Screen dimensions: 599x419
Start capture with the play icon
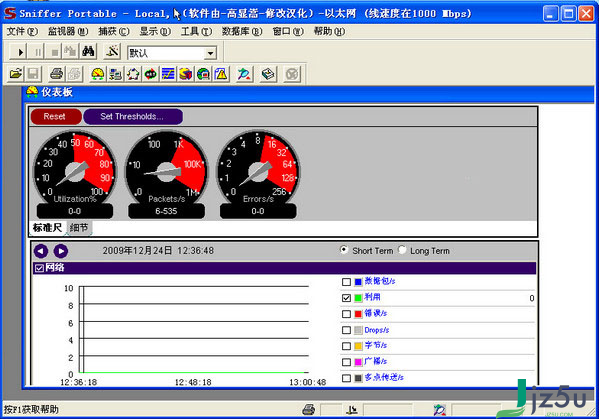point(19,52)
